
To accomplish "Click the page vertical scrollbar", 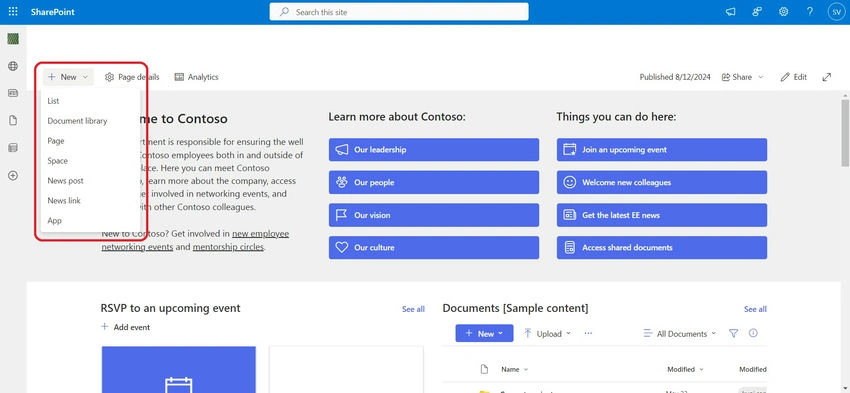I will [x=845, y=133].
